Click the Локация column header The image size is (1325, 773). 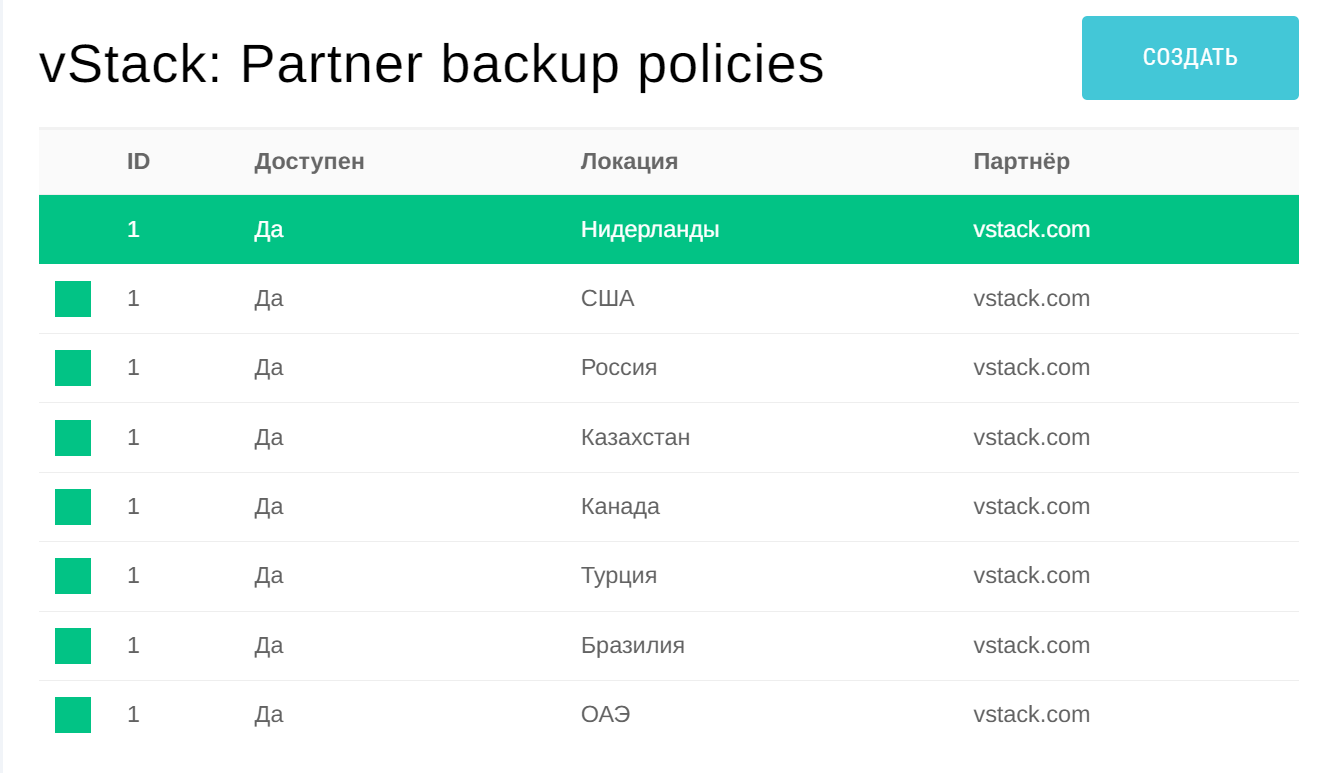629,161
